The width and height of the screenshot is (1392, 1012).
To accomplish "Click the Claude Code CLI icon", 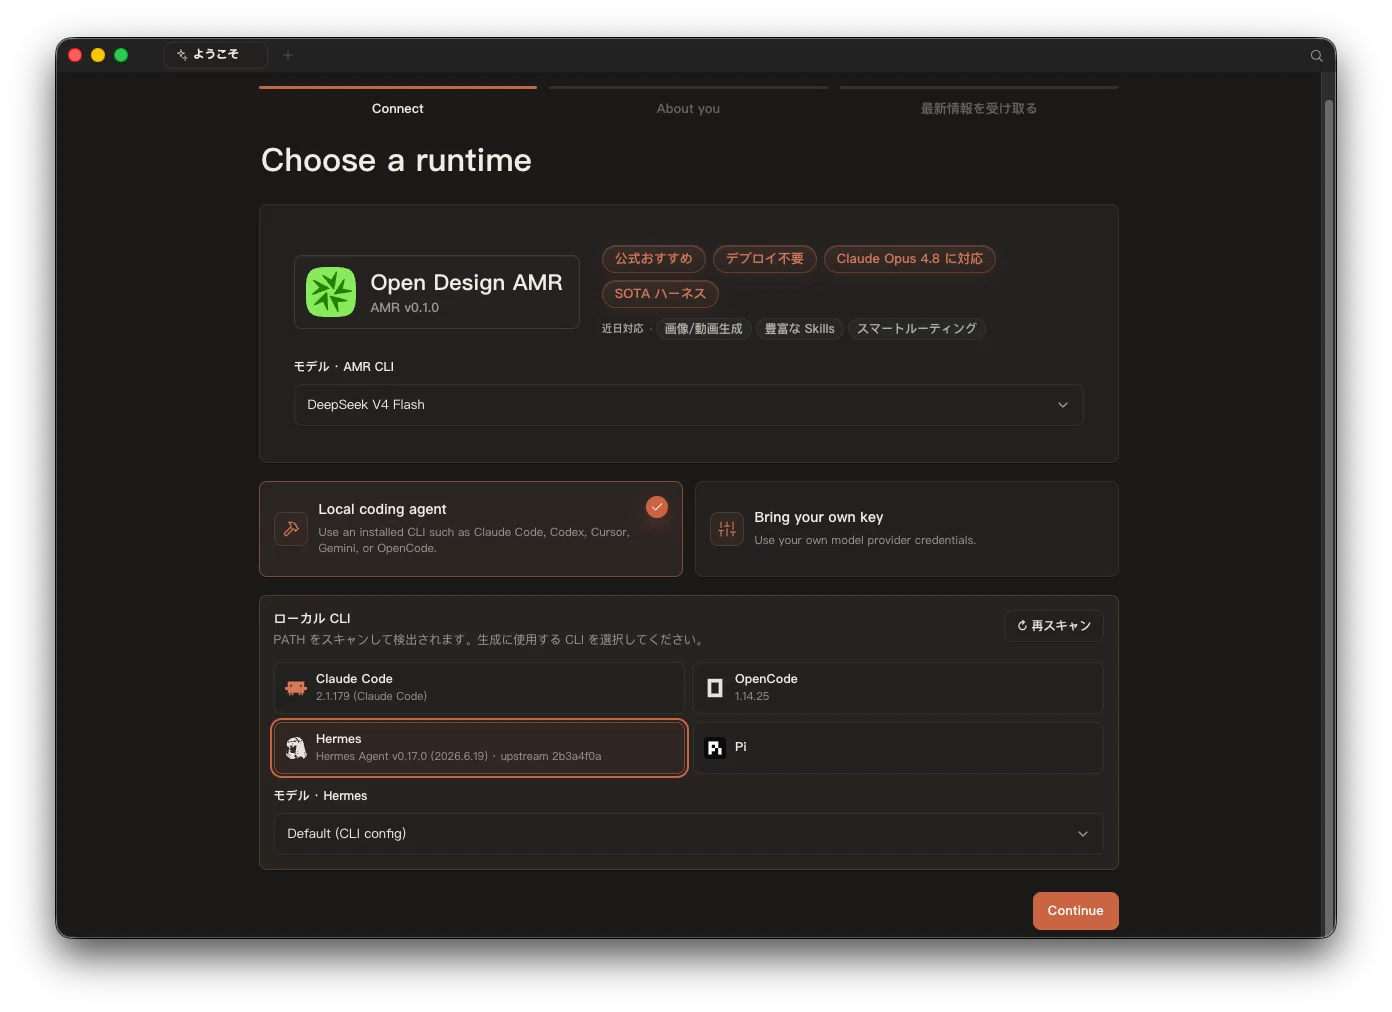I will (296, 688).
